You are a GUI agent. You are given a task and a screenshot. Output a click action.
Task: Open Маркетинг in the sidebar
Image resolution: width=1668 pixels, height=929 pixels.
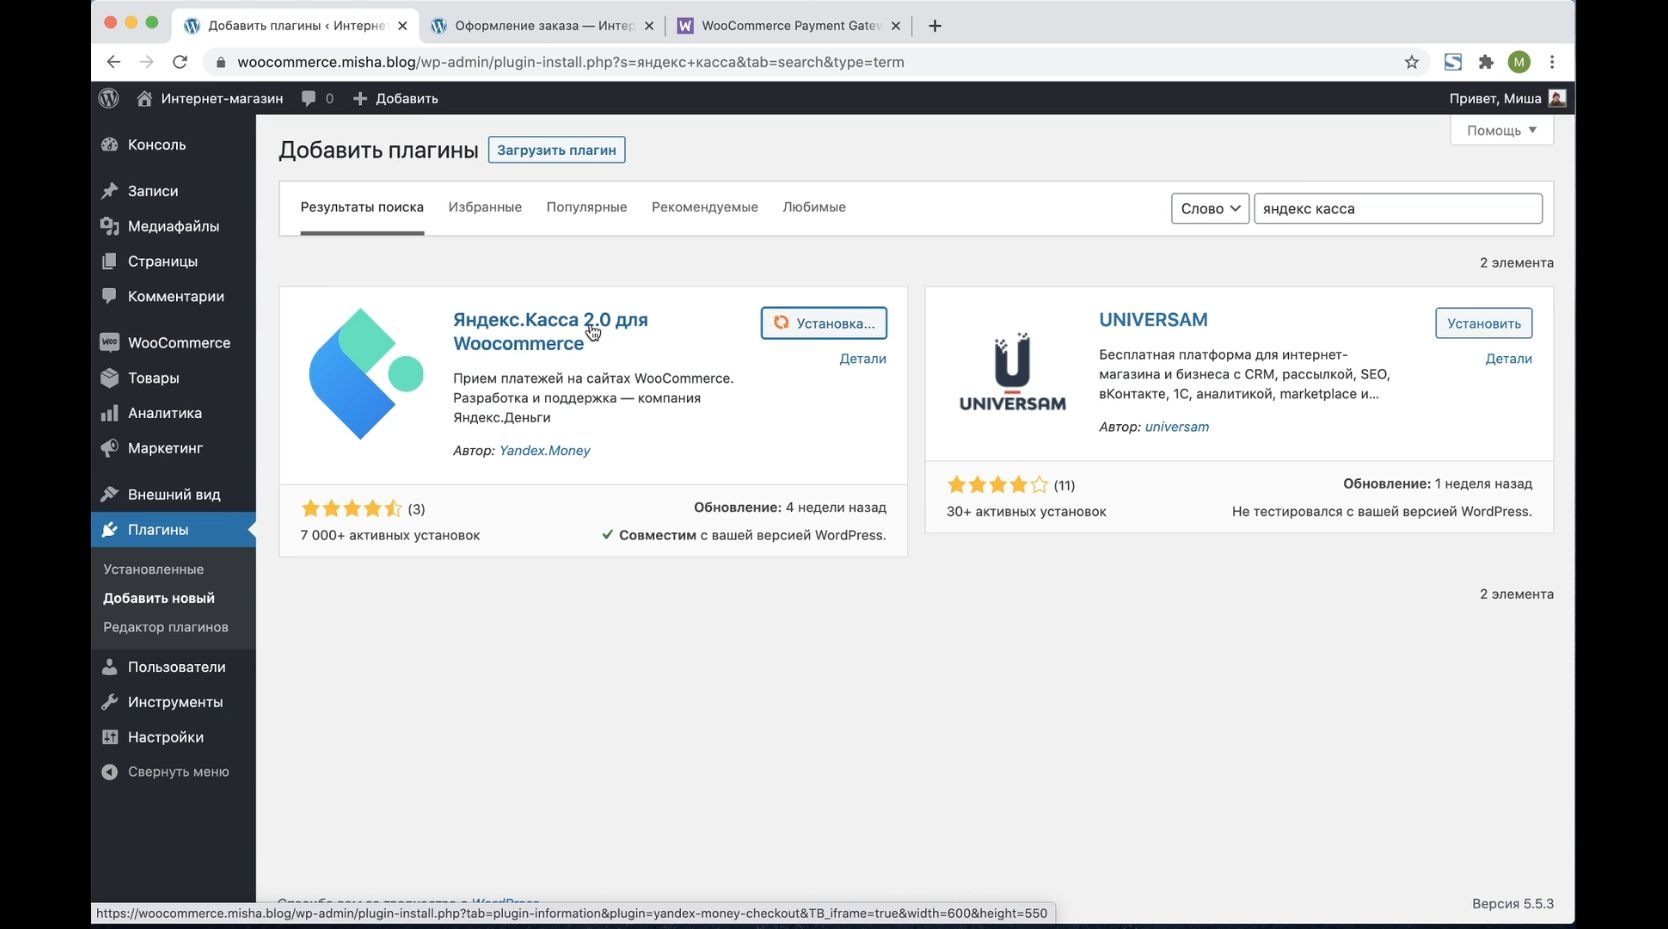point(173,448)
